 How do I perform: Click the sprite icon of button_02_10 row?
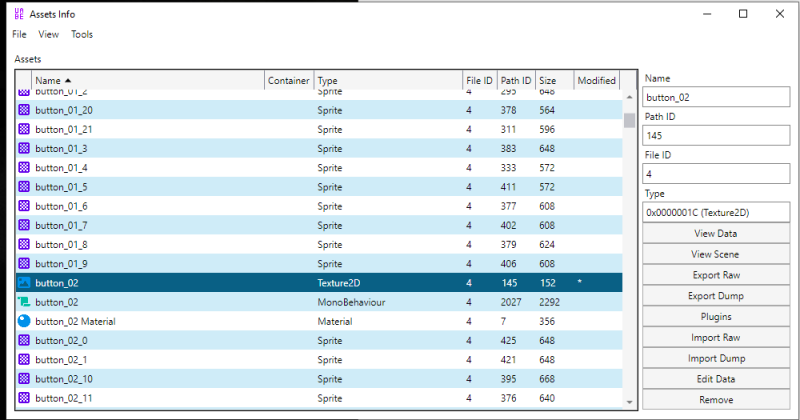point(24,379)
